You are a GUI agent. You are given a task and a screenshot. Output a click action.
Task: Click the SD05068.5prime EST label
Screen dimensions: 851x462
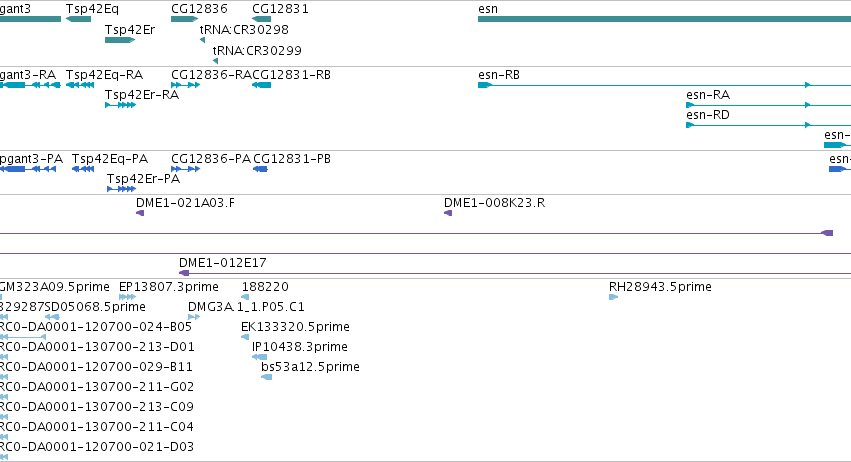tap(95, 307)
